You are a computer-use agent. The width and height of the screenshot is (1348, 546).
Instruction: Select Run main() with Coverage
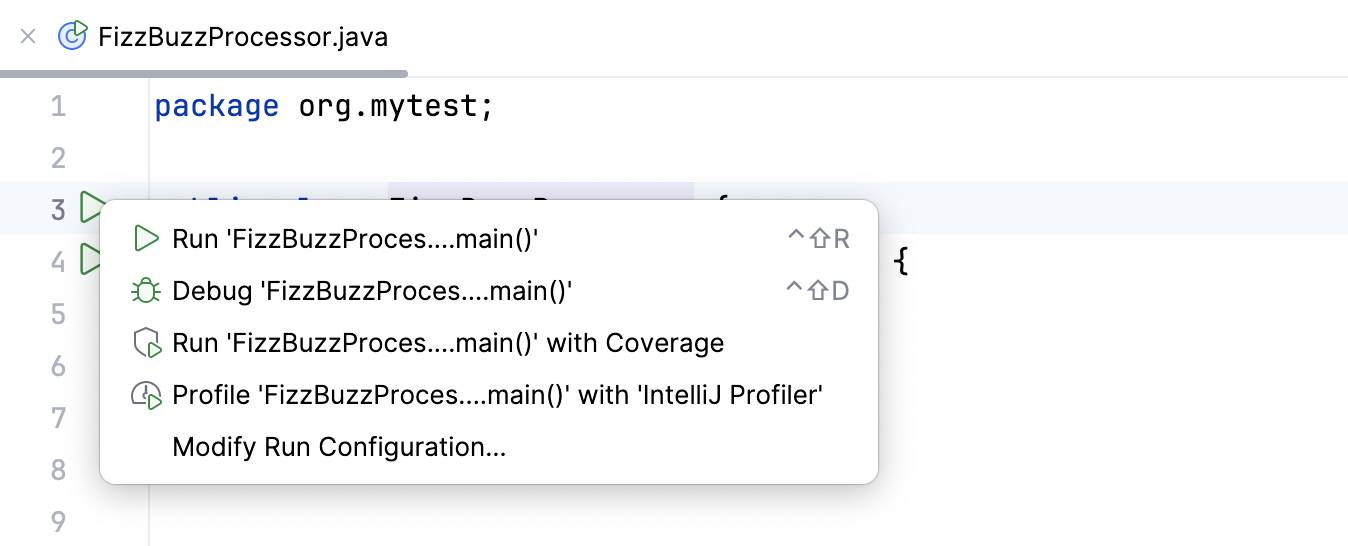448,343
